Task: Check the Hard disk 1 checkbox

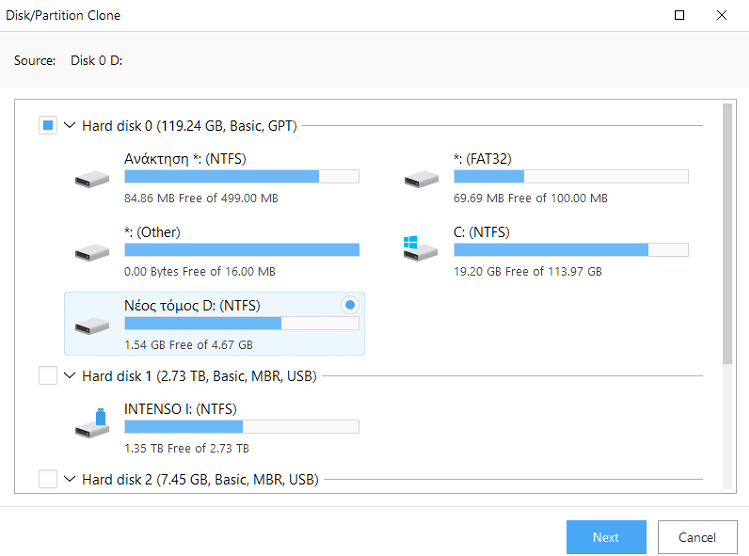Action: pos(48,375)
